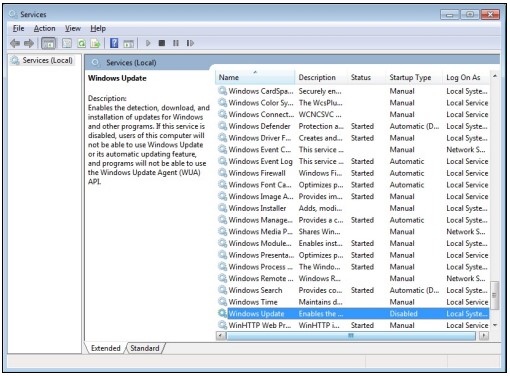Image resolution: width=510 pixels, height=376 pixels.
Task: Open the Help menu
Action: (x=98, y=29)
